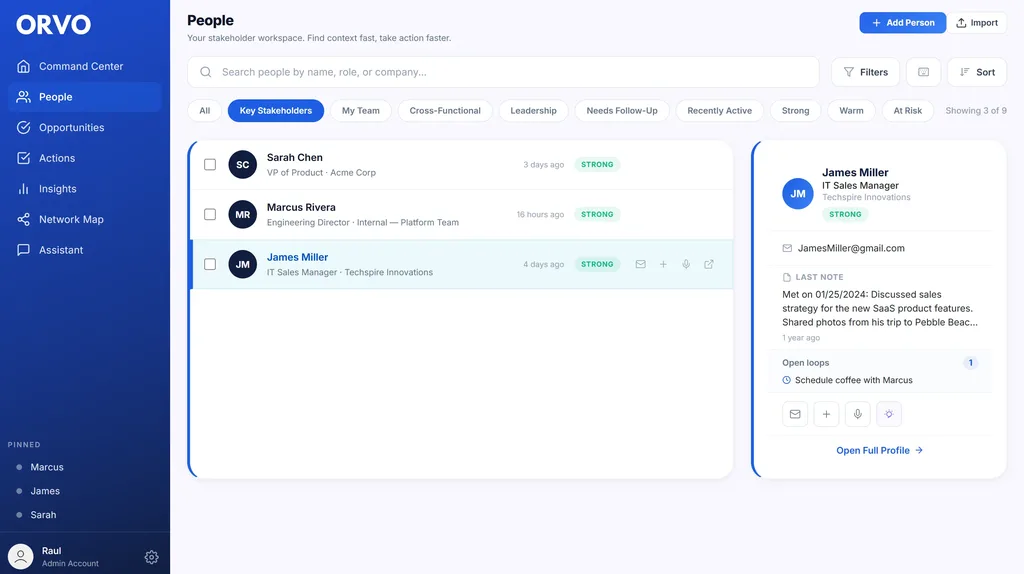The width and height of the screenshot is (1024, 574).
Task: Click the Add Person button
Action: pos(903,23)
